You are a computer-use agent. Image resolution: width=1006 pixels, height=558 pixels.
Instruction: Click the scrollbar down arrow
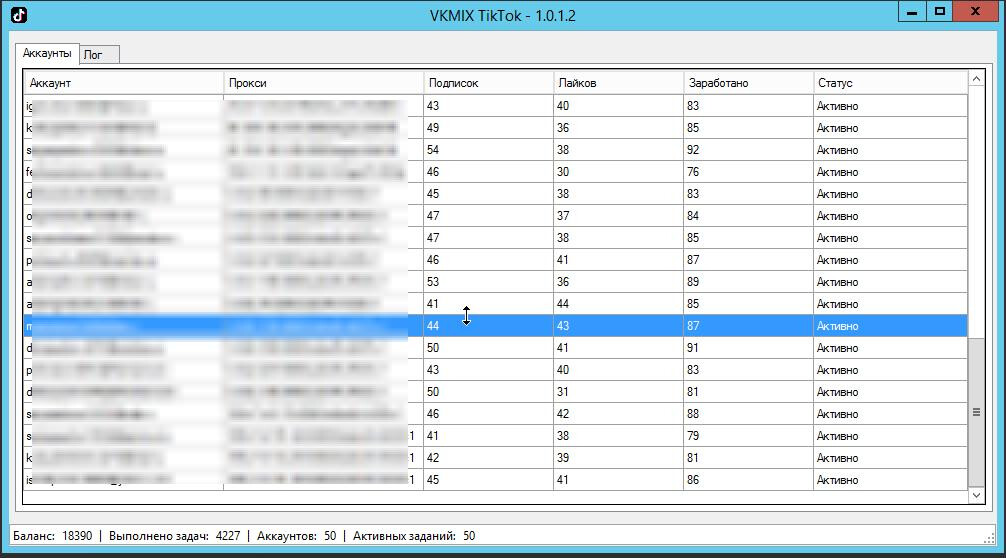976,495
